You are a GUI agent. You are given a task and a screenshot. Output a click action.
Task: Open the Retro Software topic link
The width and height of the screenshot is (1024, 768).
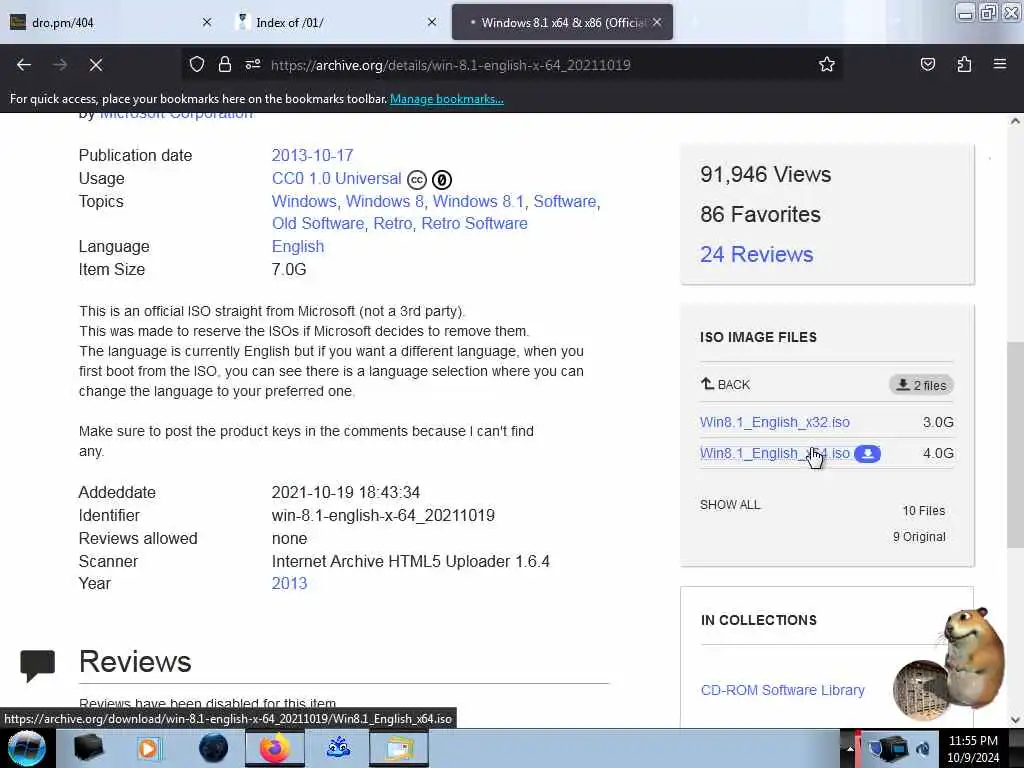coord(474,223)
